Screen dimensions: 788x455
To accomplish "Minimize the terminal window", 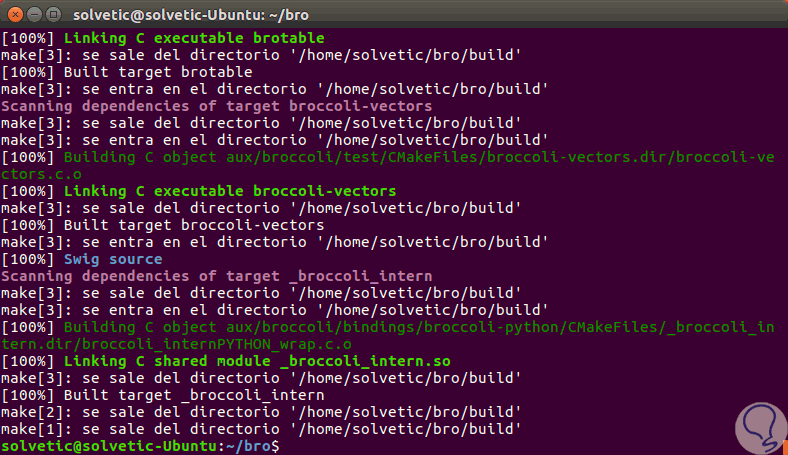I will [x=32, y=13].
